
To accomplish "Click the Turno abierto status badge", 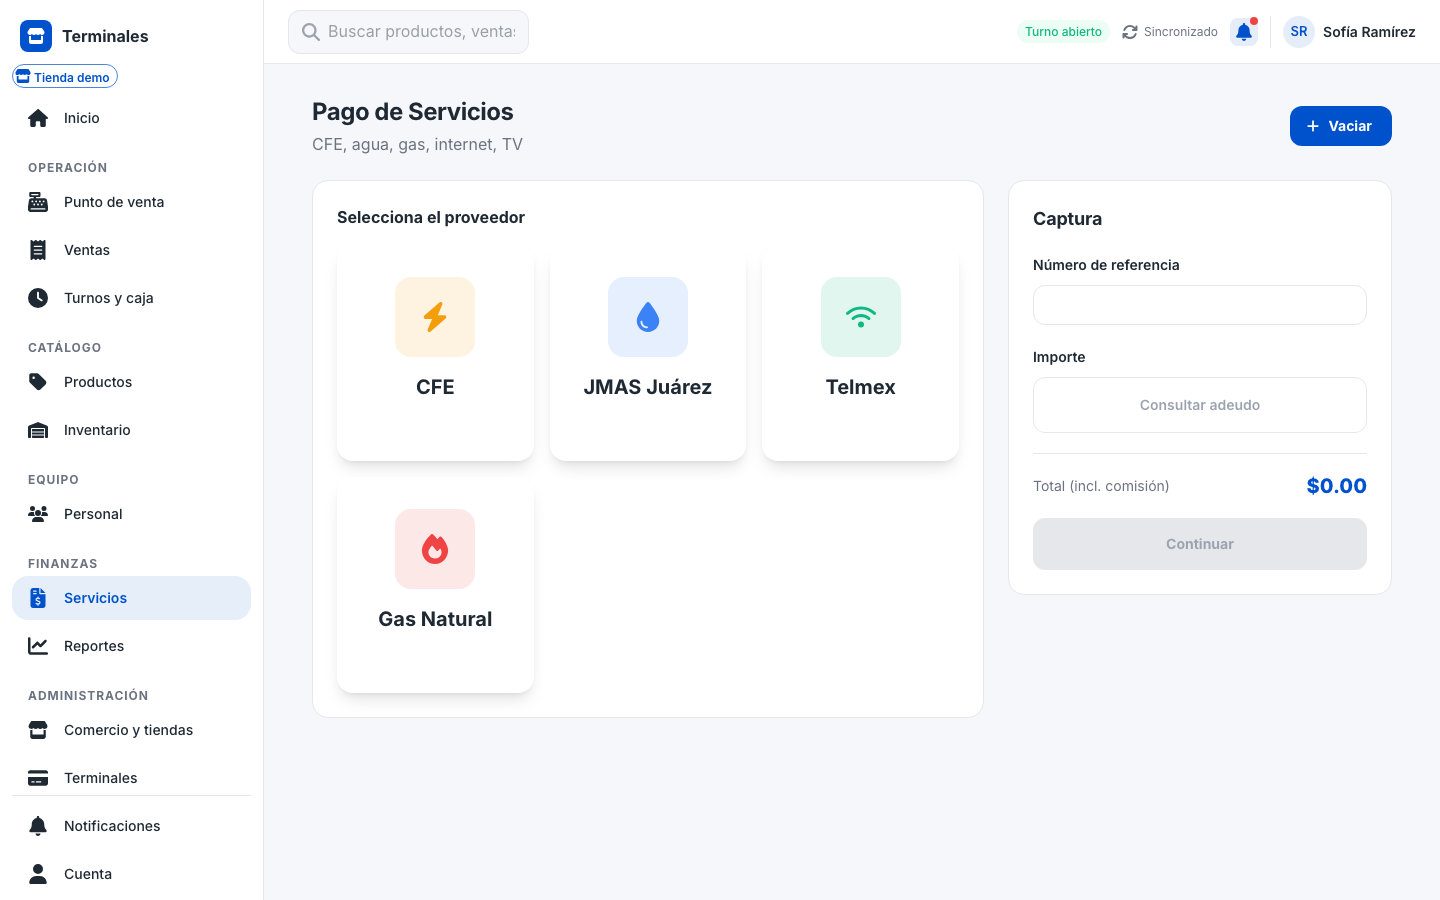I will 1063,32.
